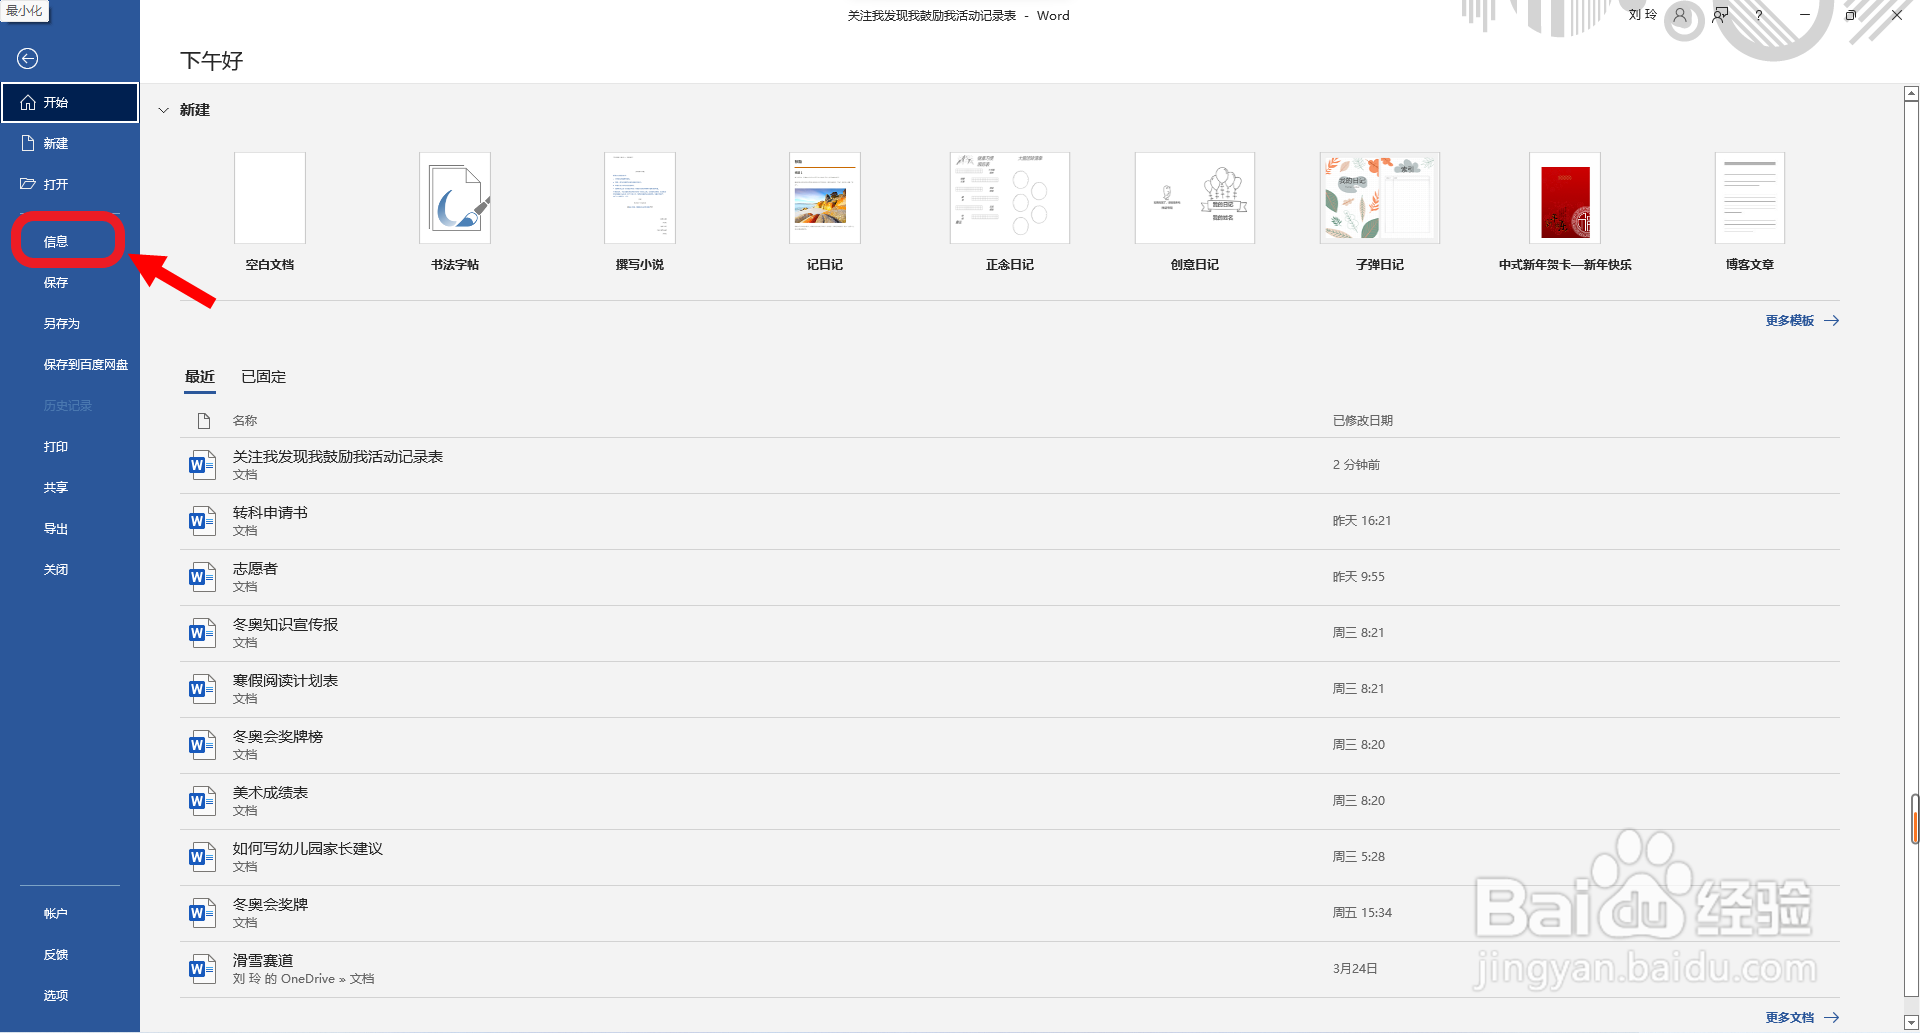Collapse the 新建 section chevron

[163, 110]
